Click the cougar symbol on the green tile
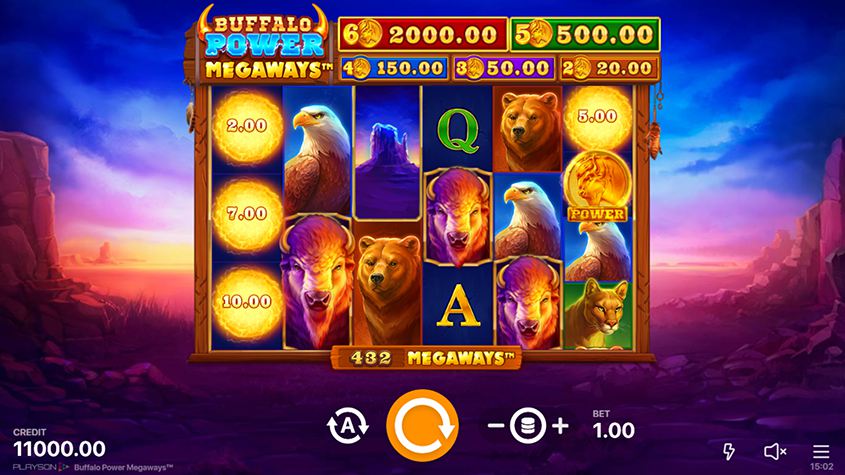This screenshot has width=845, height=475. click(597, 314)
